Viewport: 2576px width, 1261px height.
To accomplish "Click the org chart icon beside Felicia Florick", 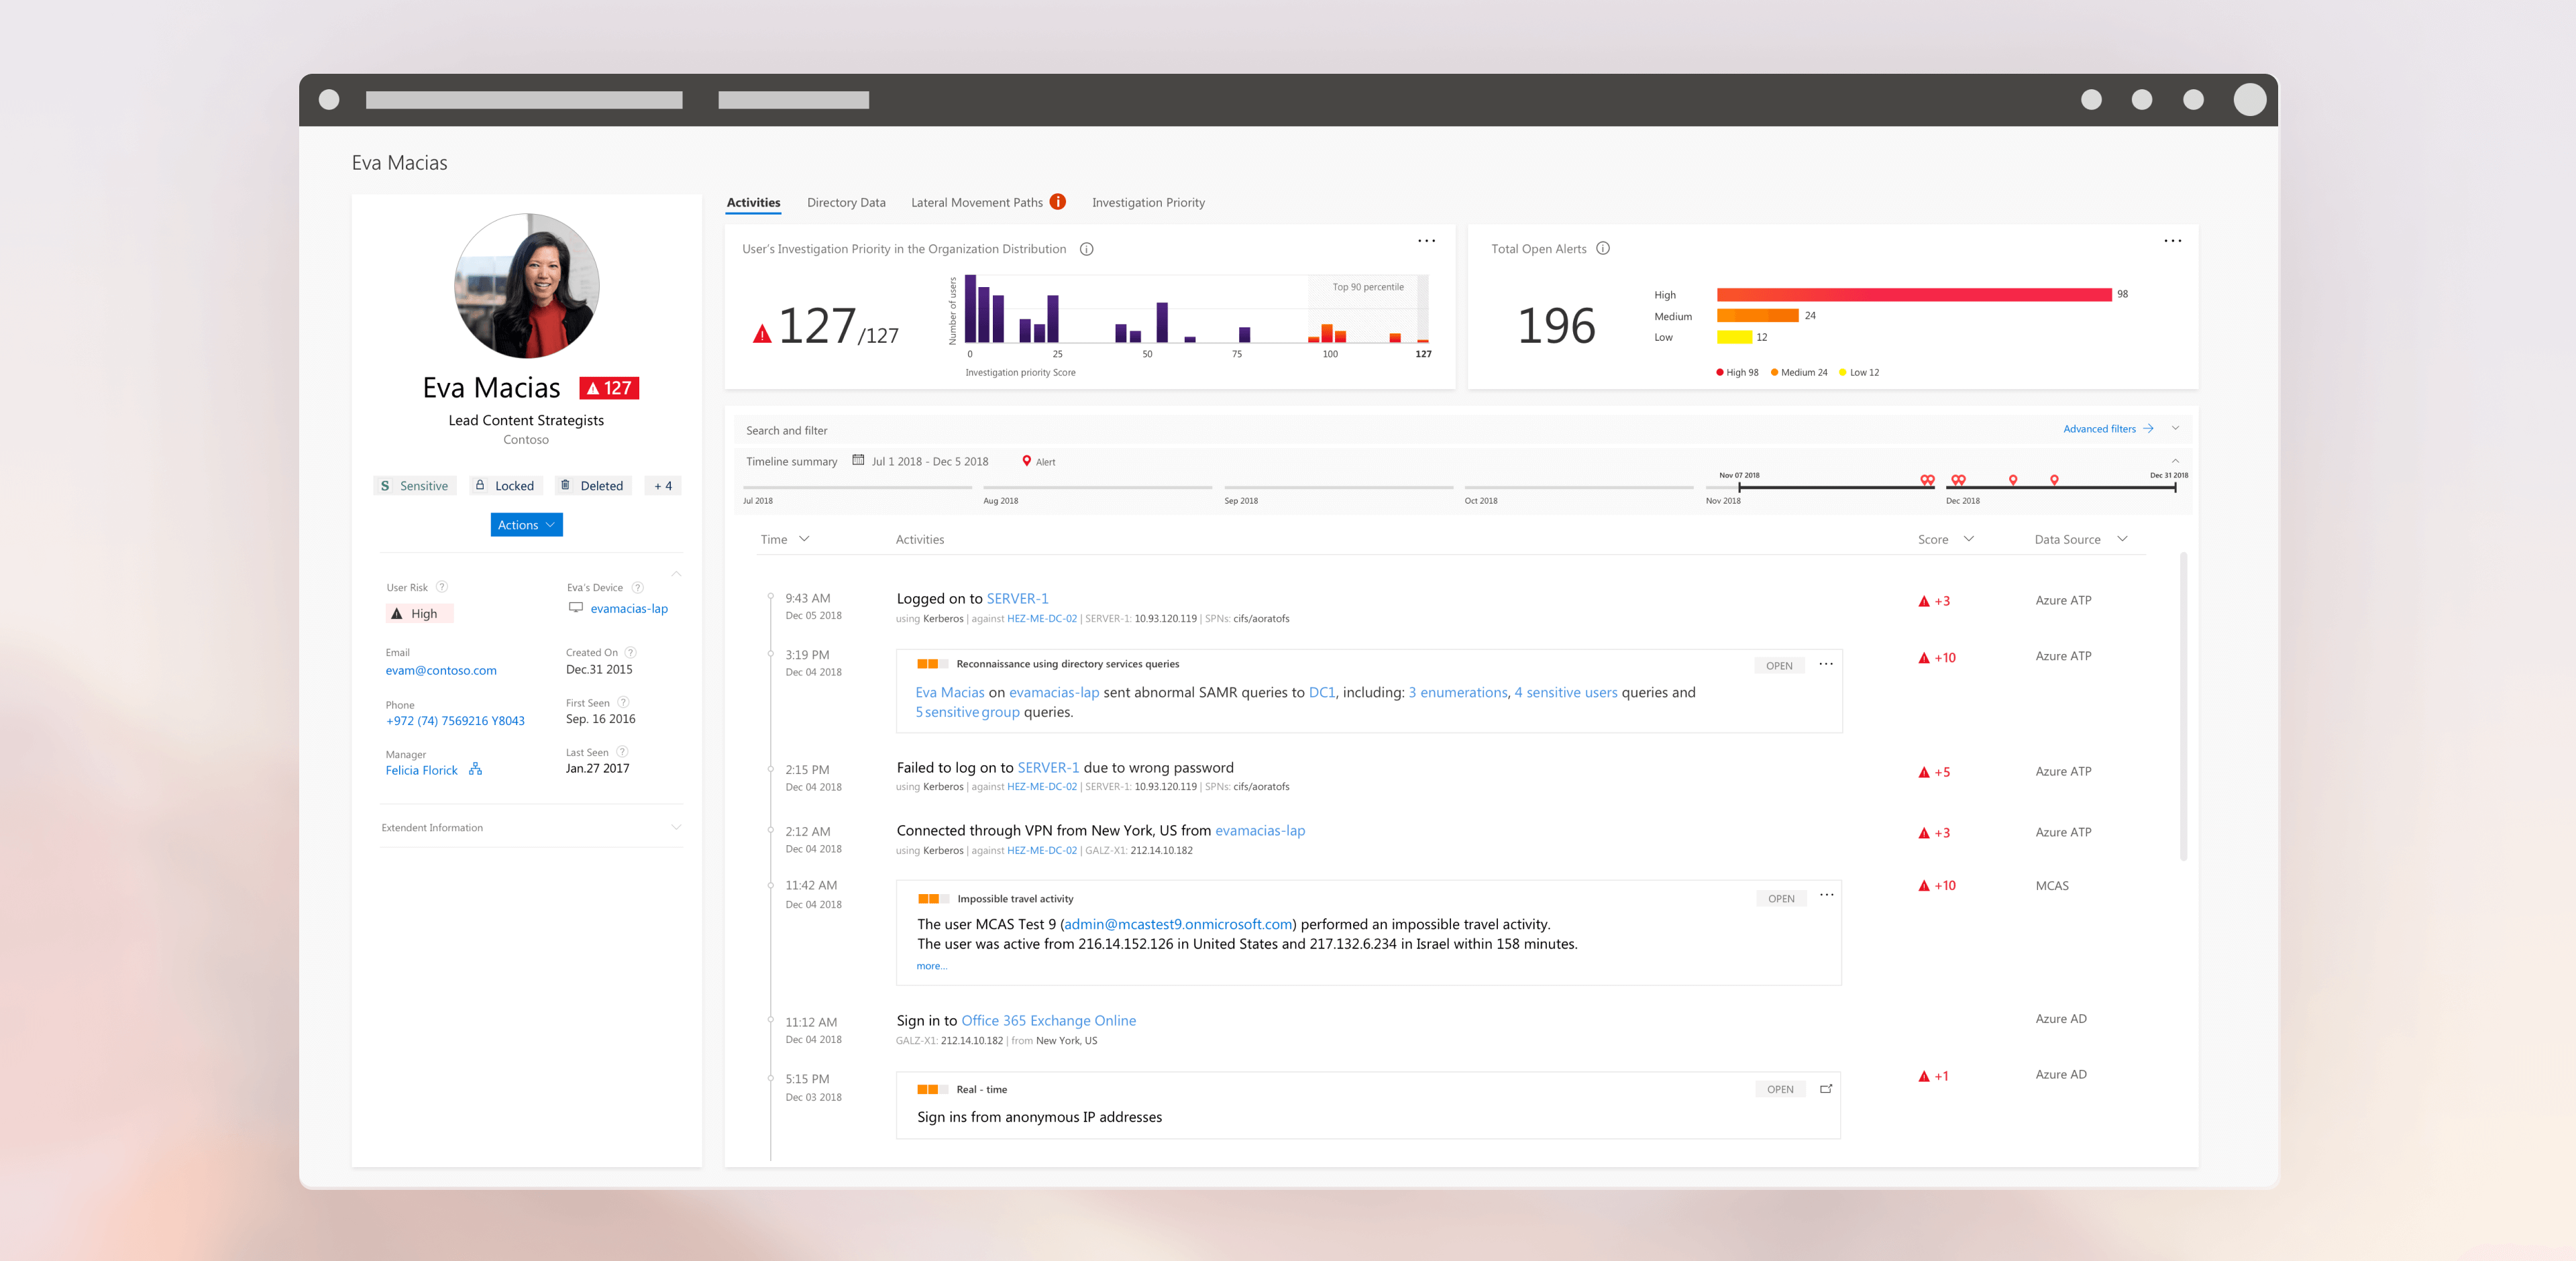I will [476, 770].
